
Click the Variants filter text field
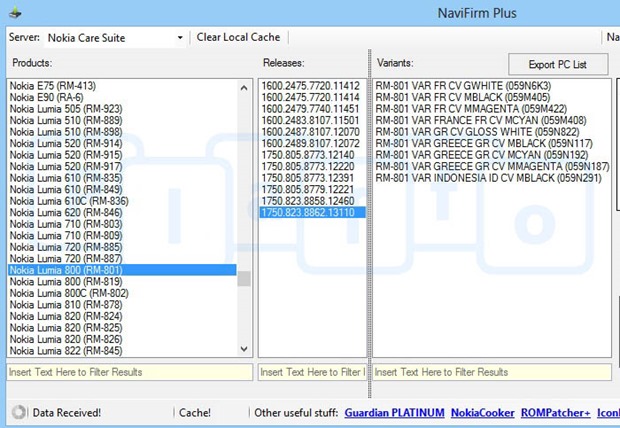coord(492,372)
